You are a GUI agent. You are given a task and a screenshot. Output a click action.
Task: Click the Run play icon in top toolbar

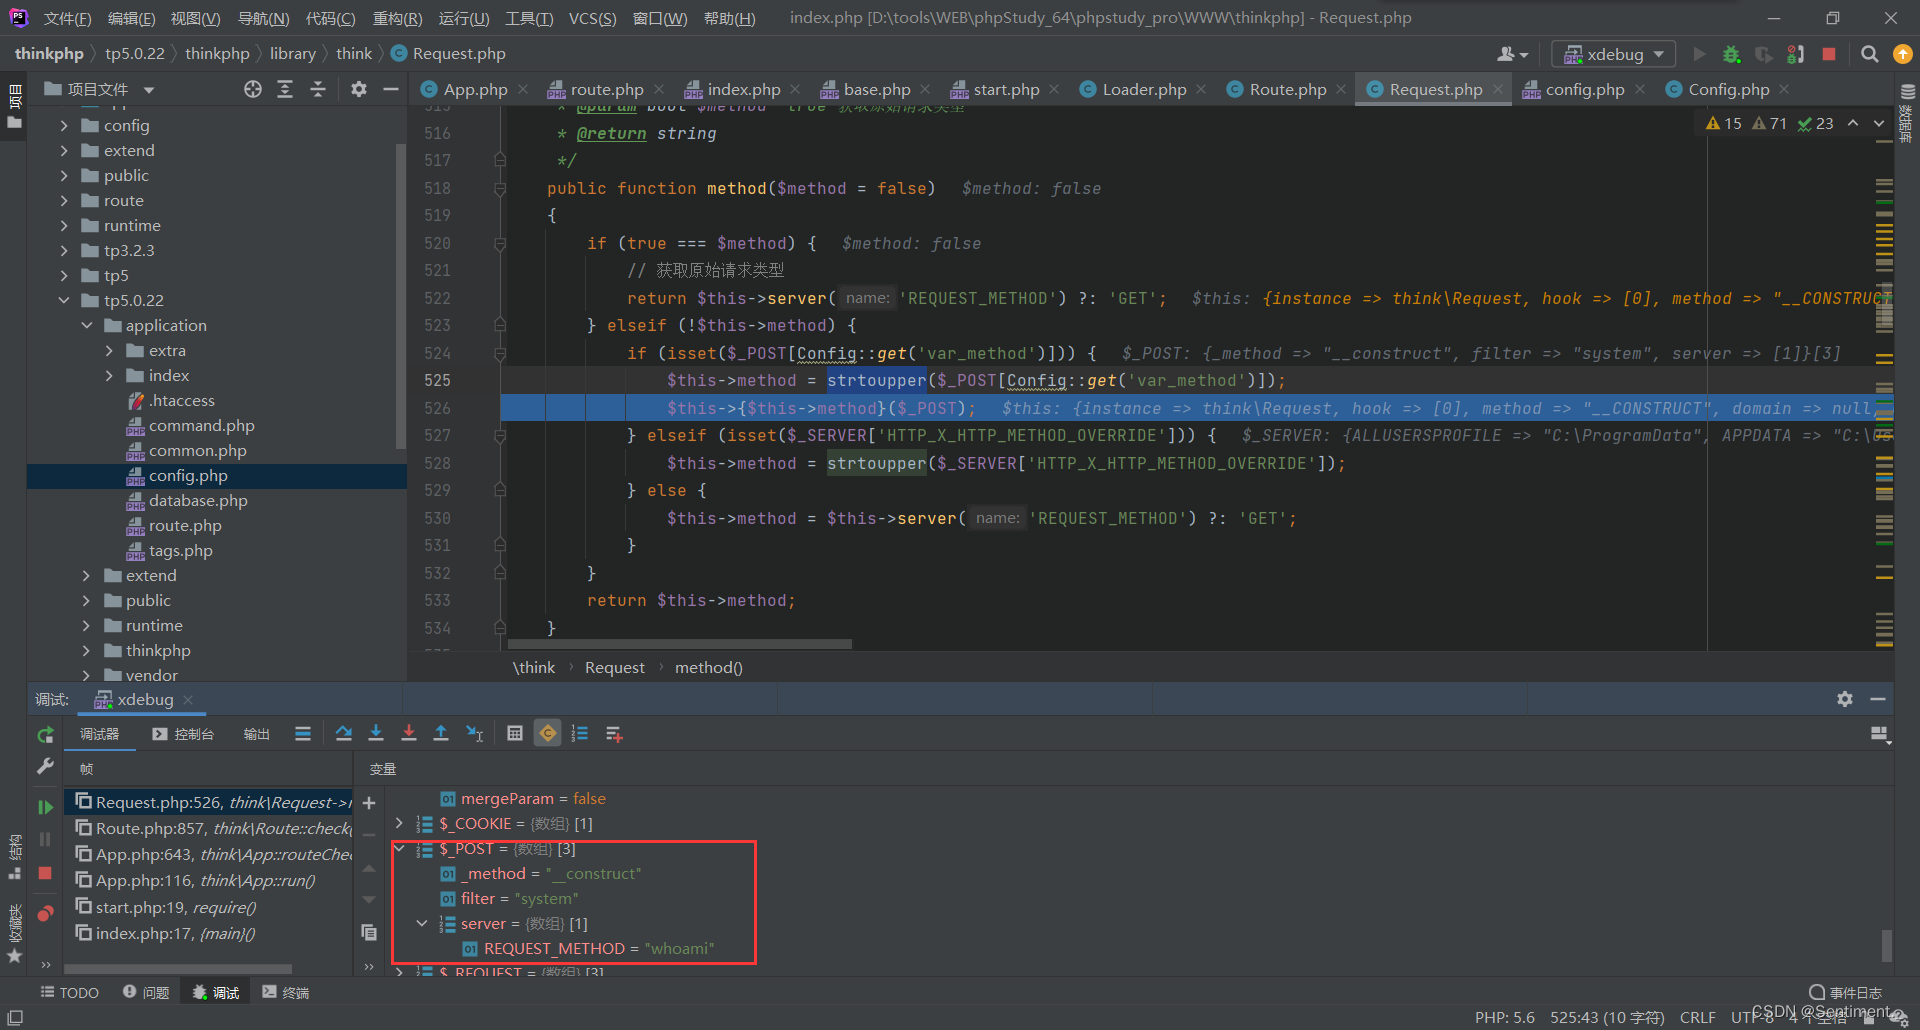[1699, 54]
